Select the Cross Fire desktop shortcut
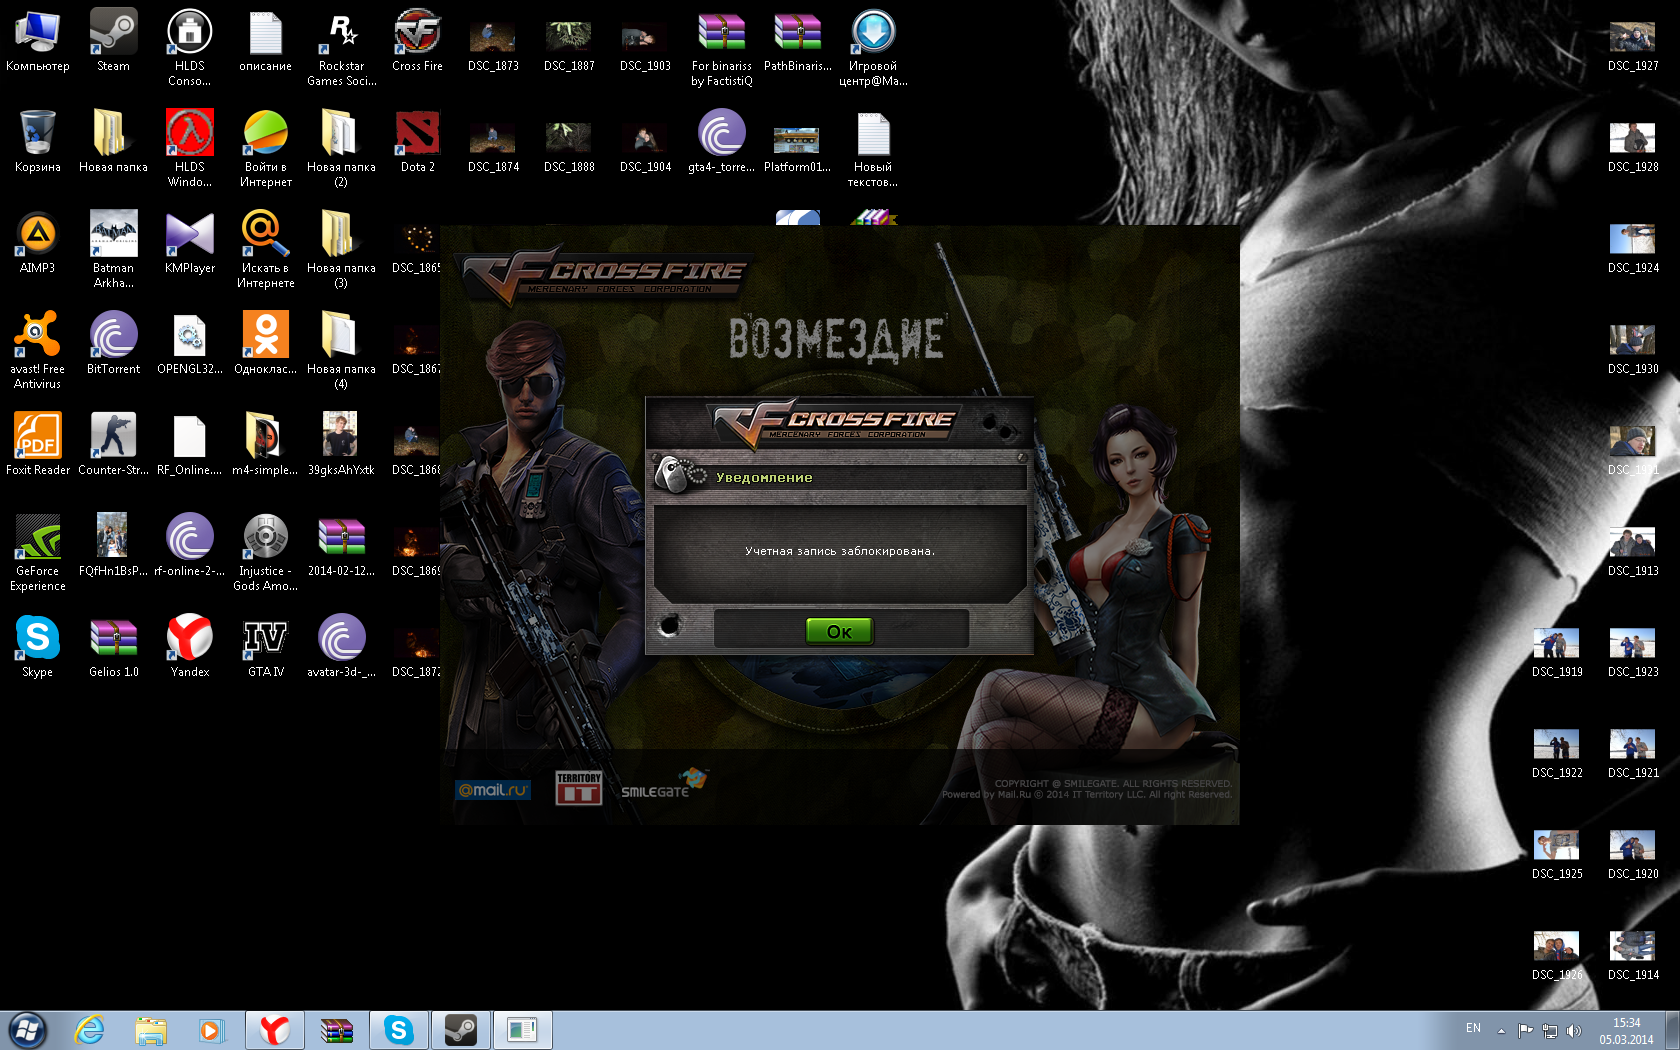 417,42
